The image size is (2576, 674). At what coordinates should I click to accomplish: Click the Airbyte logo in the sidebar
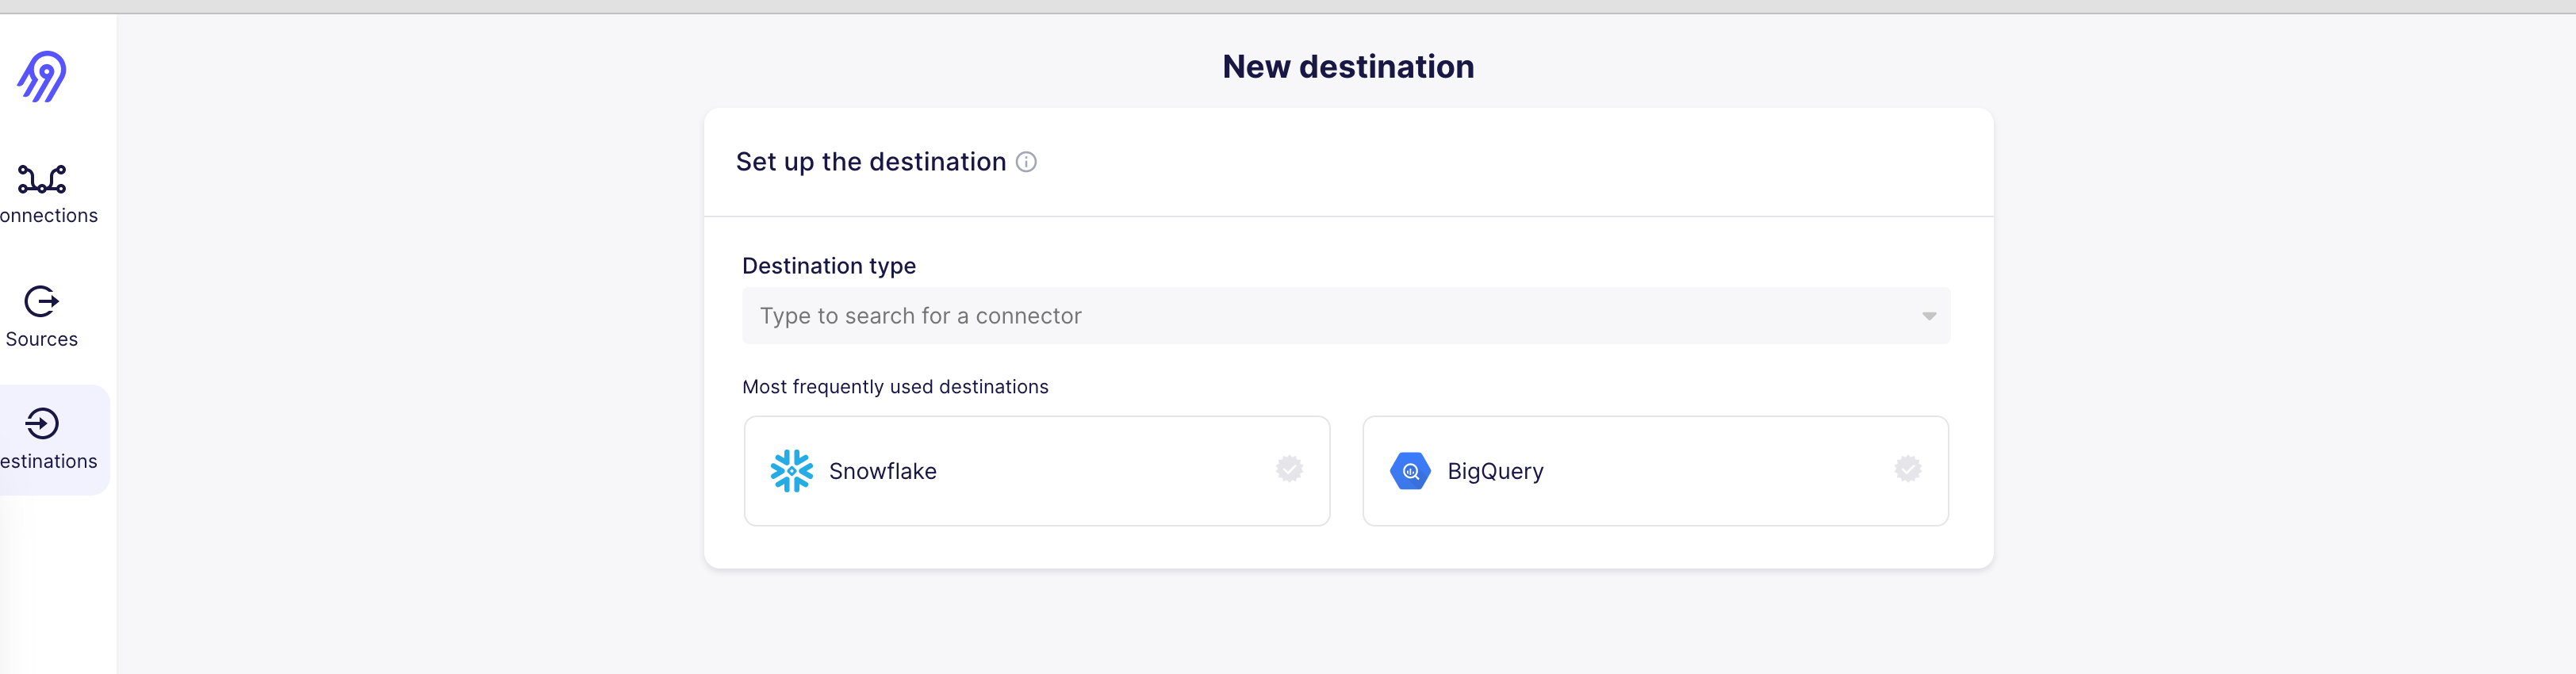coord(42,77)
